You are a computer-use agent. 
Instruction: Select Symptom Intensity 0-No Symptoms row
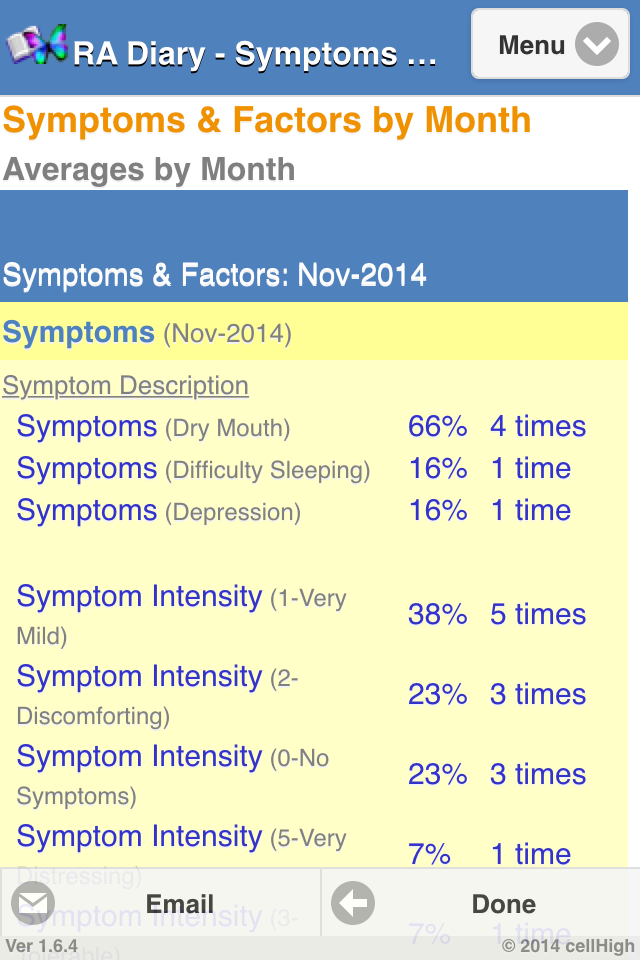(173, 774)
